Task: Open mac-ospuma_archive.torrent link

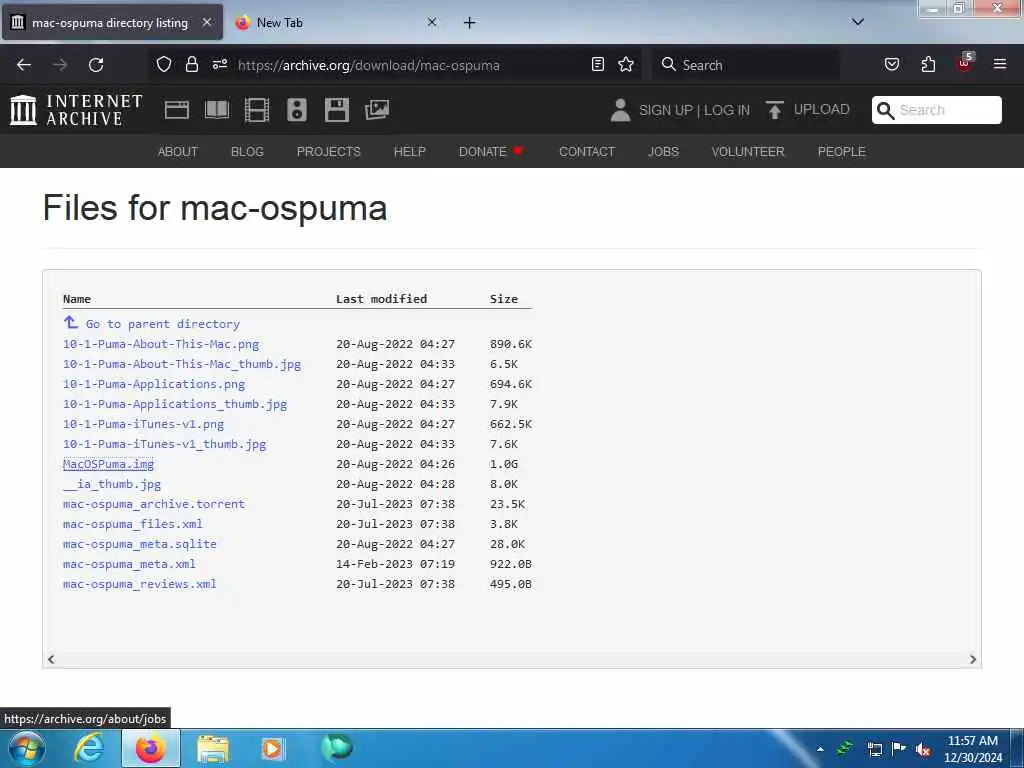Action: (154, 504)
